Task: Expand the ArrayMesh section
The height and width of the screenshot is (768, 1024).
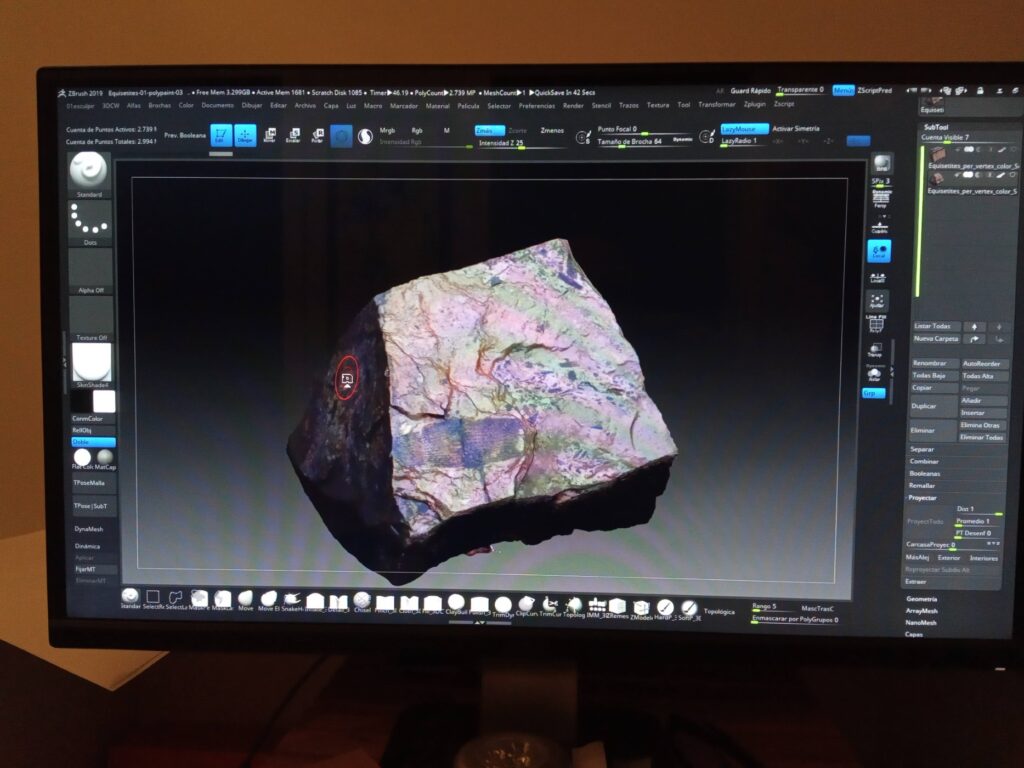Action: (x=921, y=611)
